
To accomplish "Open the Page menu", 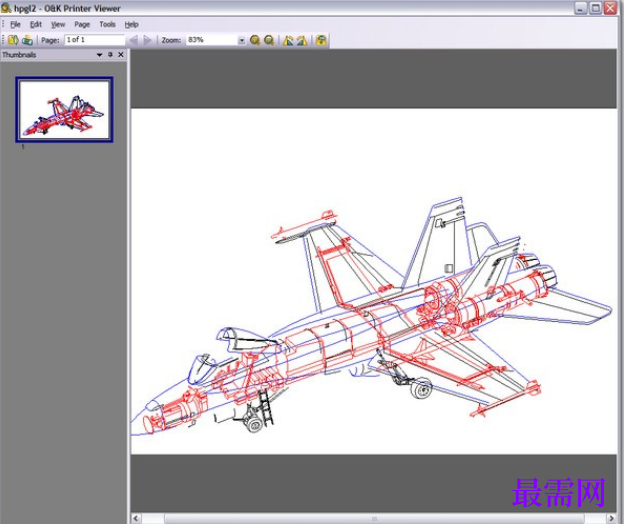I will point(82,25).
